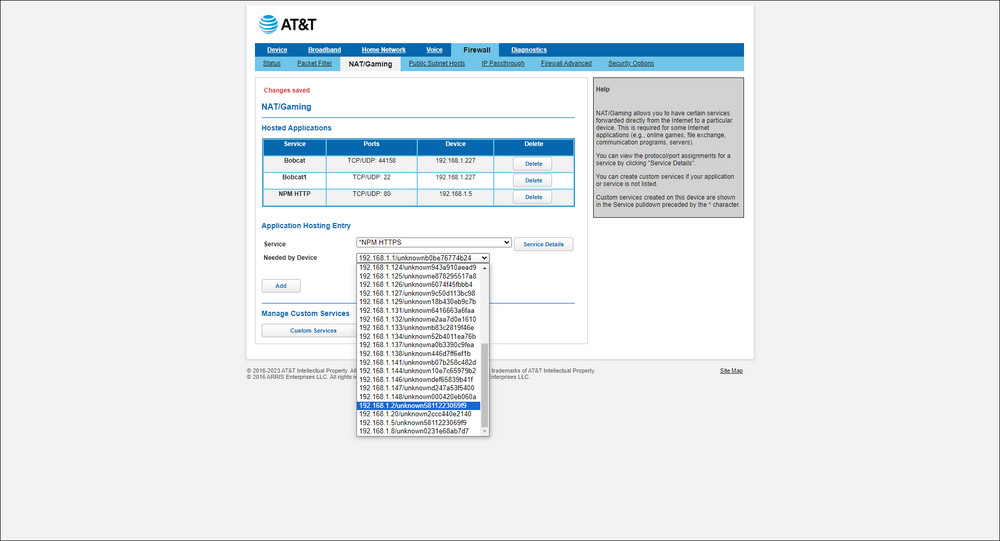Delete the Bobcat1 hosted application

[x=533, y=181]
